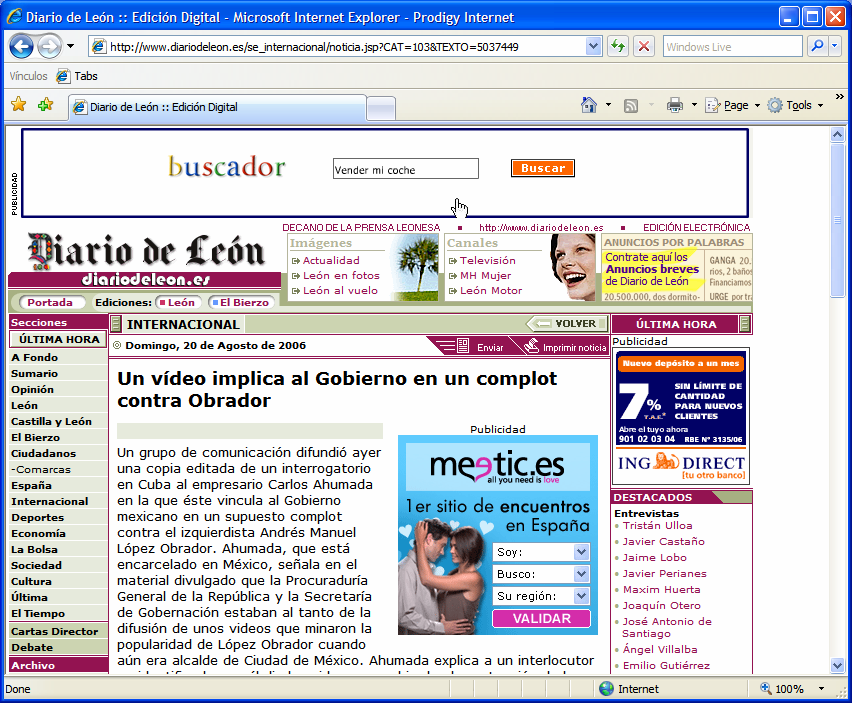Select the León edition
The width and height of the screenshot is (852, 703).
click(x=178, y=303)
